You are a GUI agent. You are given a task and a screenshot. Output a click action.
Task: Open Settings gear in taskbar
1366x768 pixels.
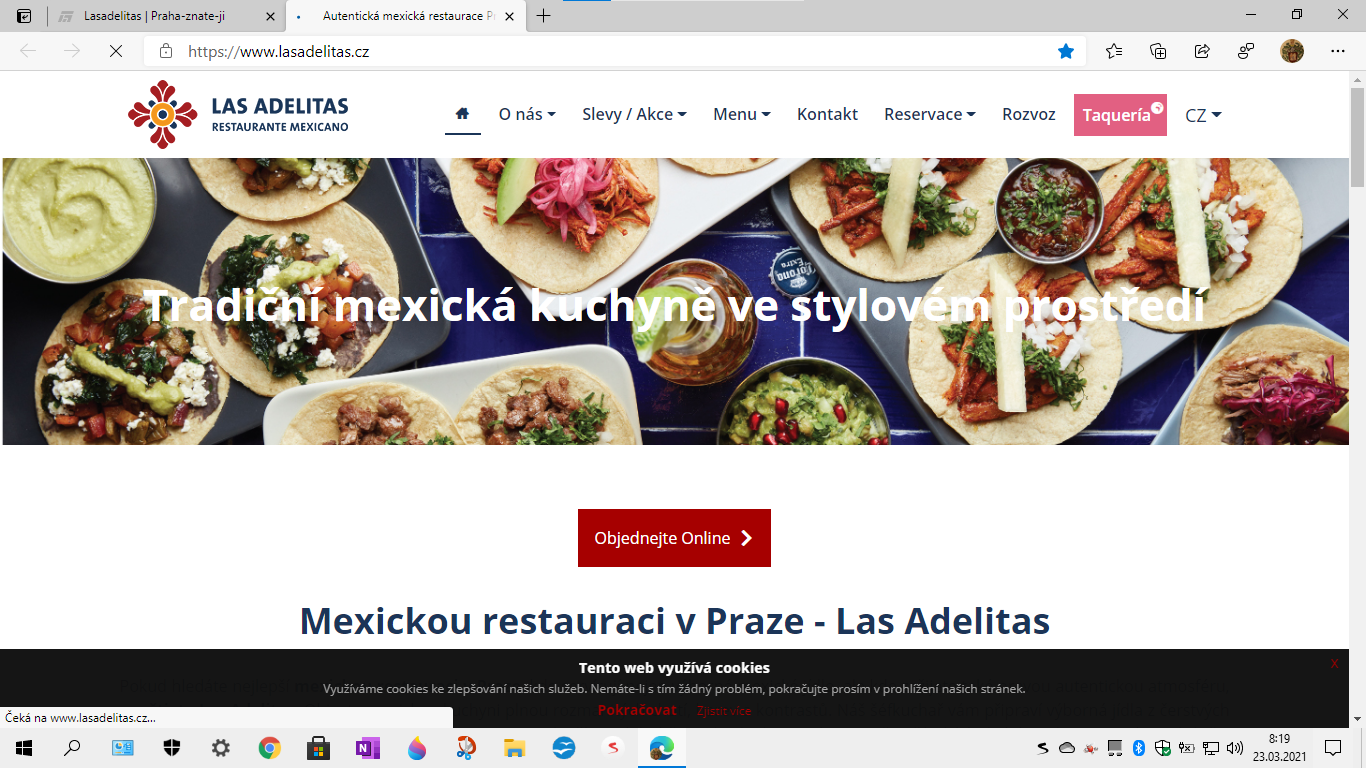(221, 747)
